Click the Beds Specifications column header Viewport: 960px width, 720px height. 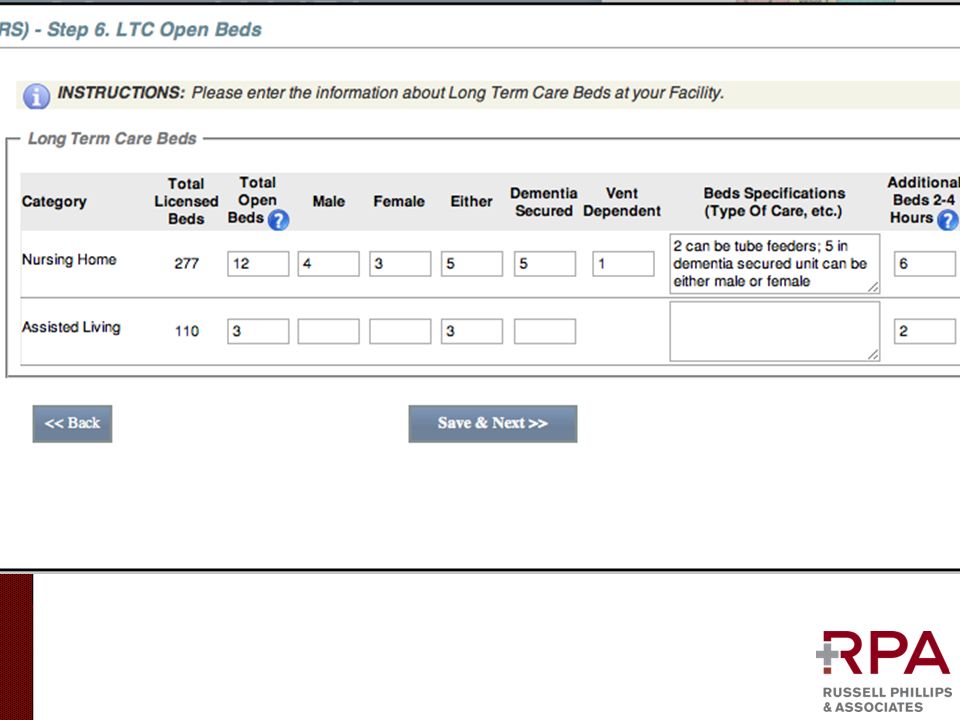(x=774, y=202)
